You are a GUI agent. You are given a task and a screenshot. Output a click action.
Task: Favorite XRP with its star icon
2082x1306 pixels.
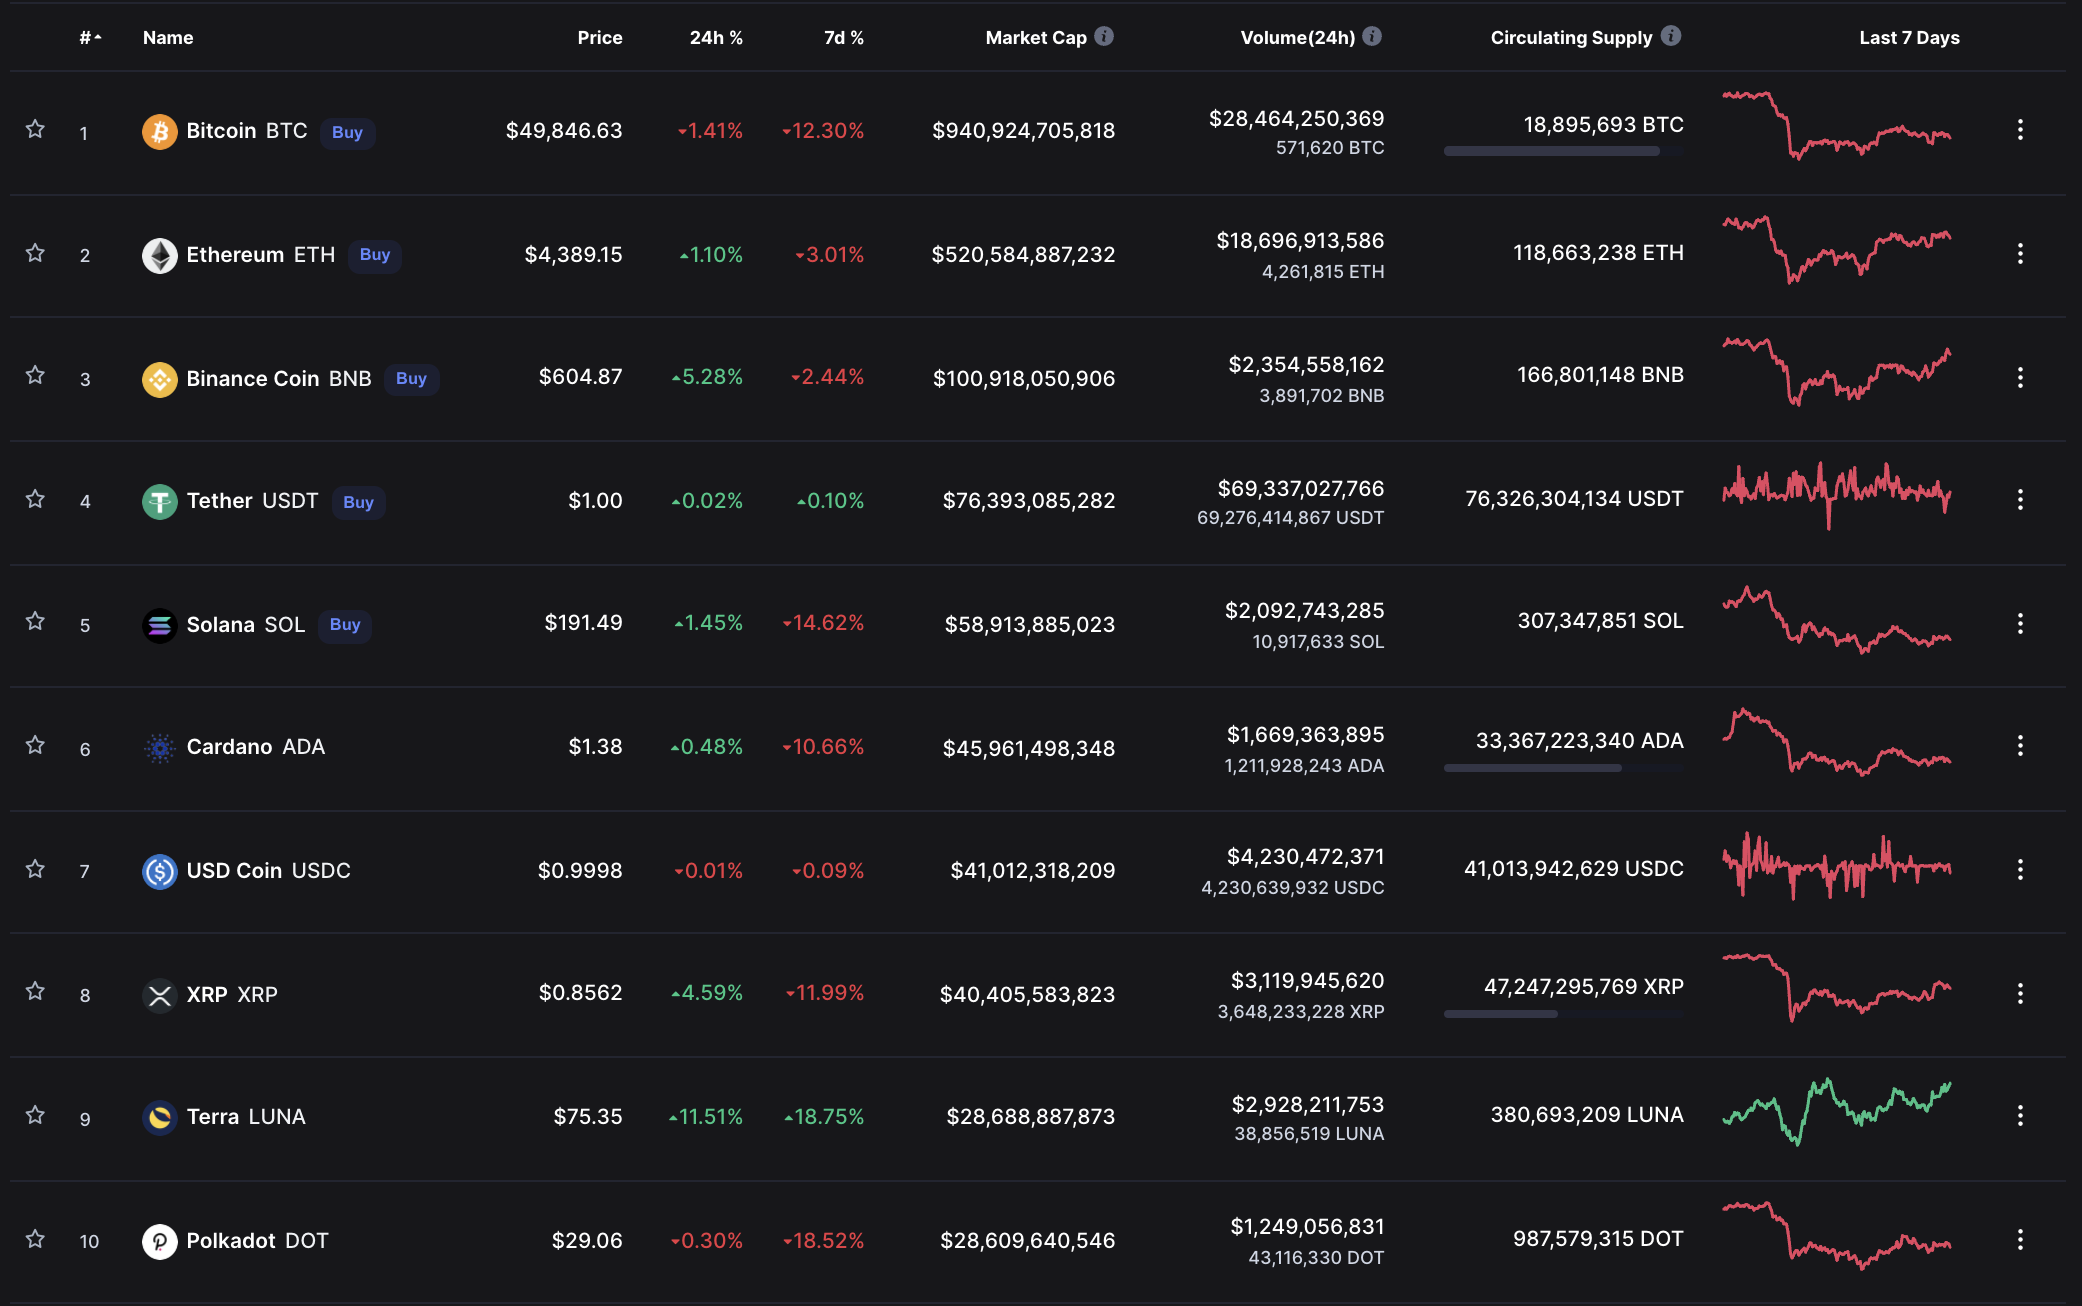35,991
